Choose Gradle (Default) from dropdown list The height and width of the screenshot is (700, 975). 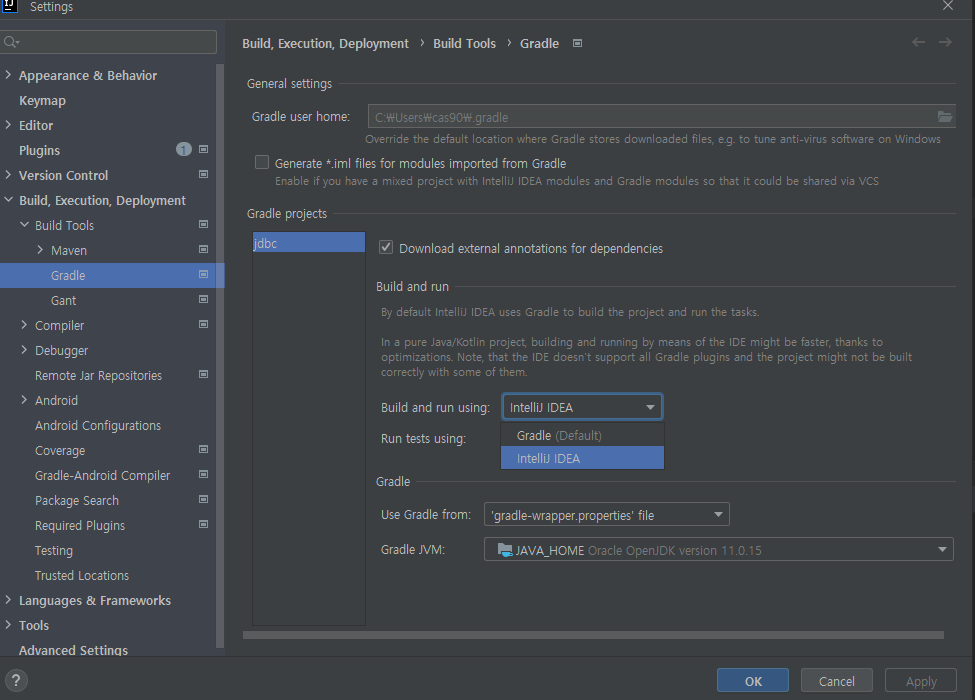[x=582, y=435]
